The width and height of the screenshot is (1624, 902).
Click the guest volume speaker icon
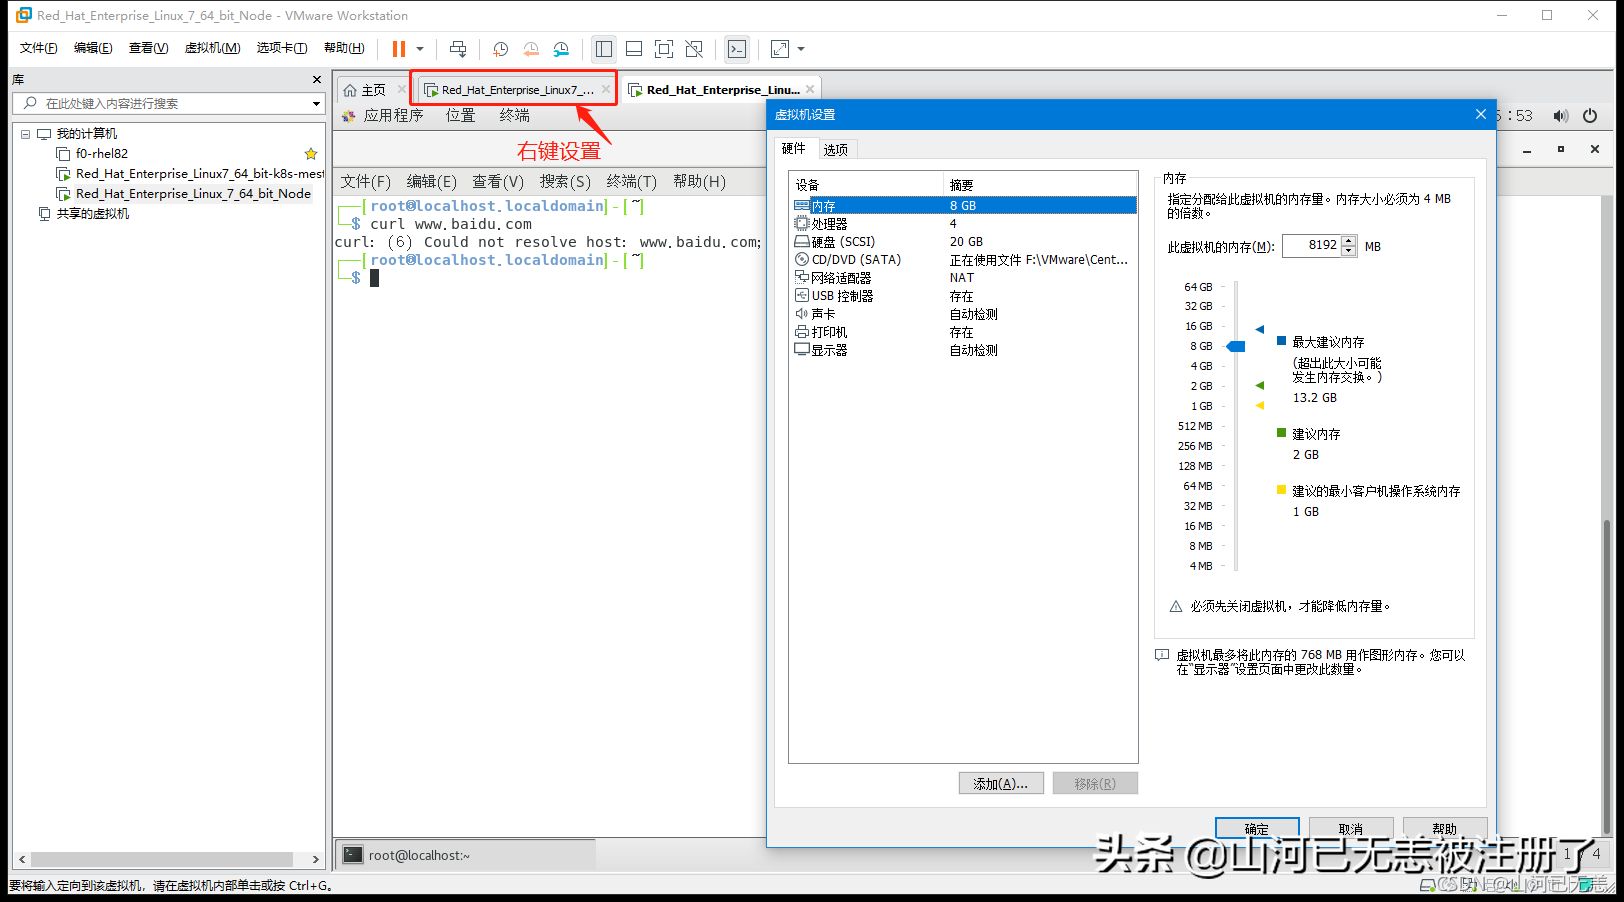[1561, 116]
